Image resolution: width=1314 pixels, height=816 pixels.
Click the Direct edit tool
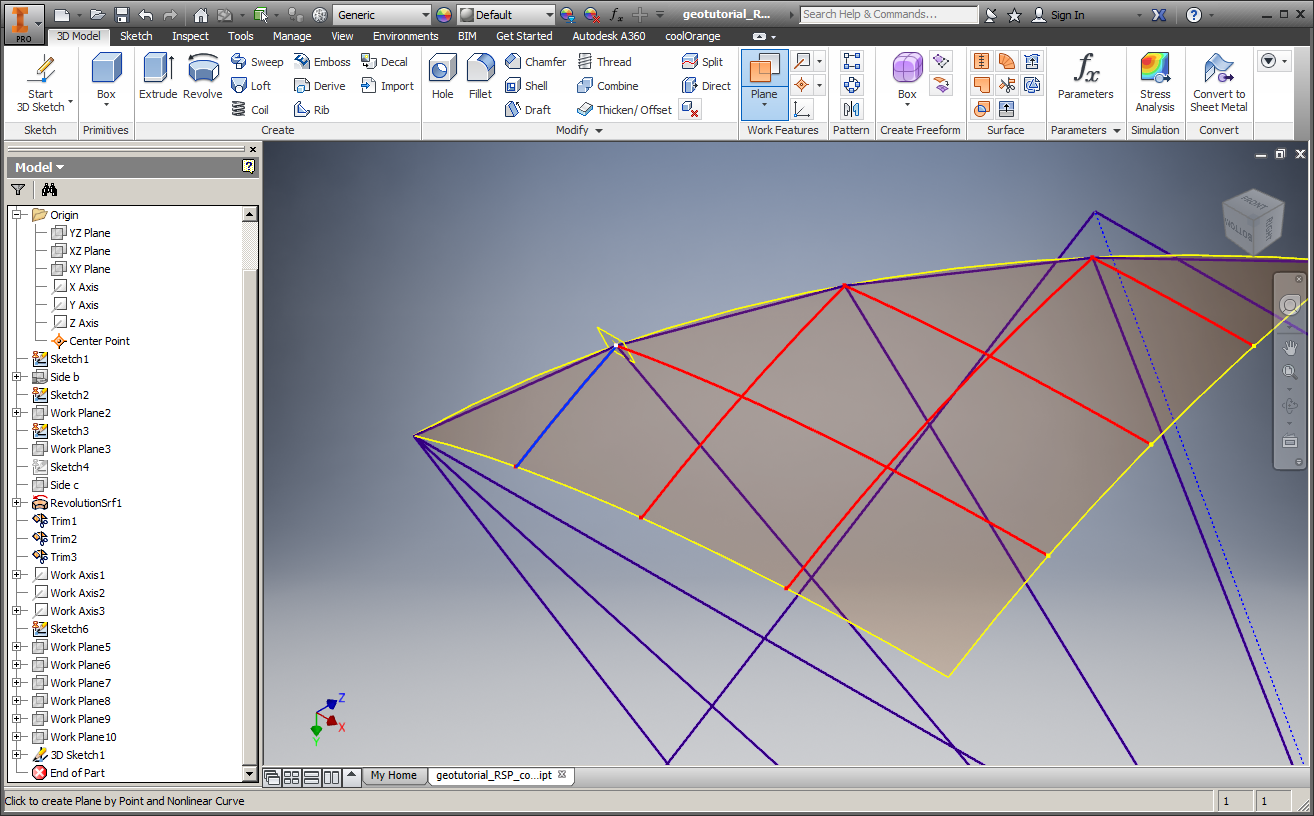tap(706, 86)
